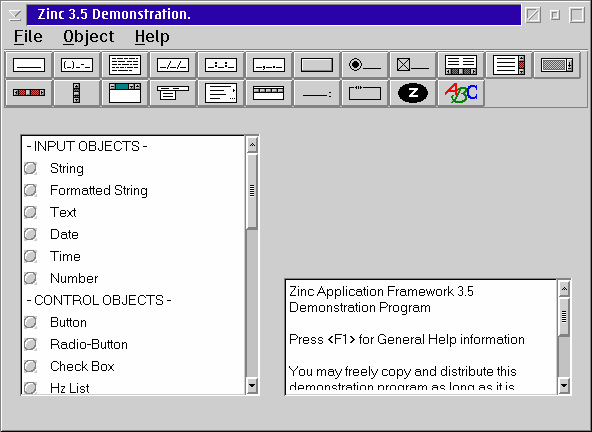Click the Radio-Button toolbar icon
The height and width of the screenshot is (432, 592).
tap(365, 65)
